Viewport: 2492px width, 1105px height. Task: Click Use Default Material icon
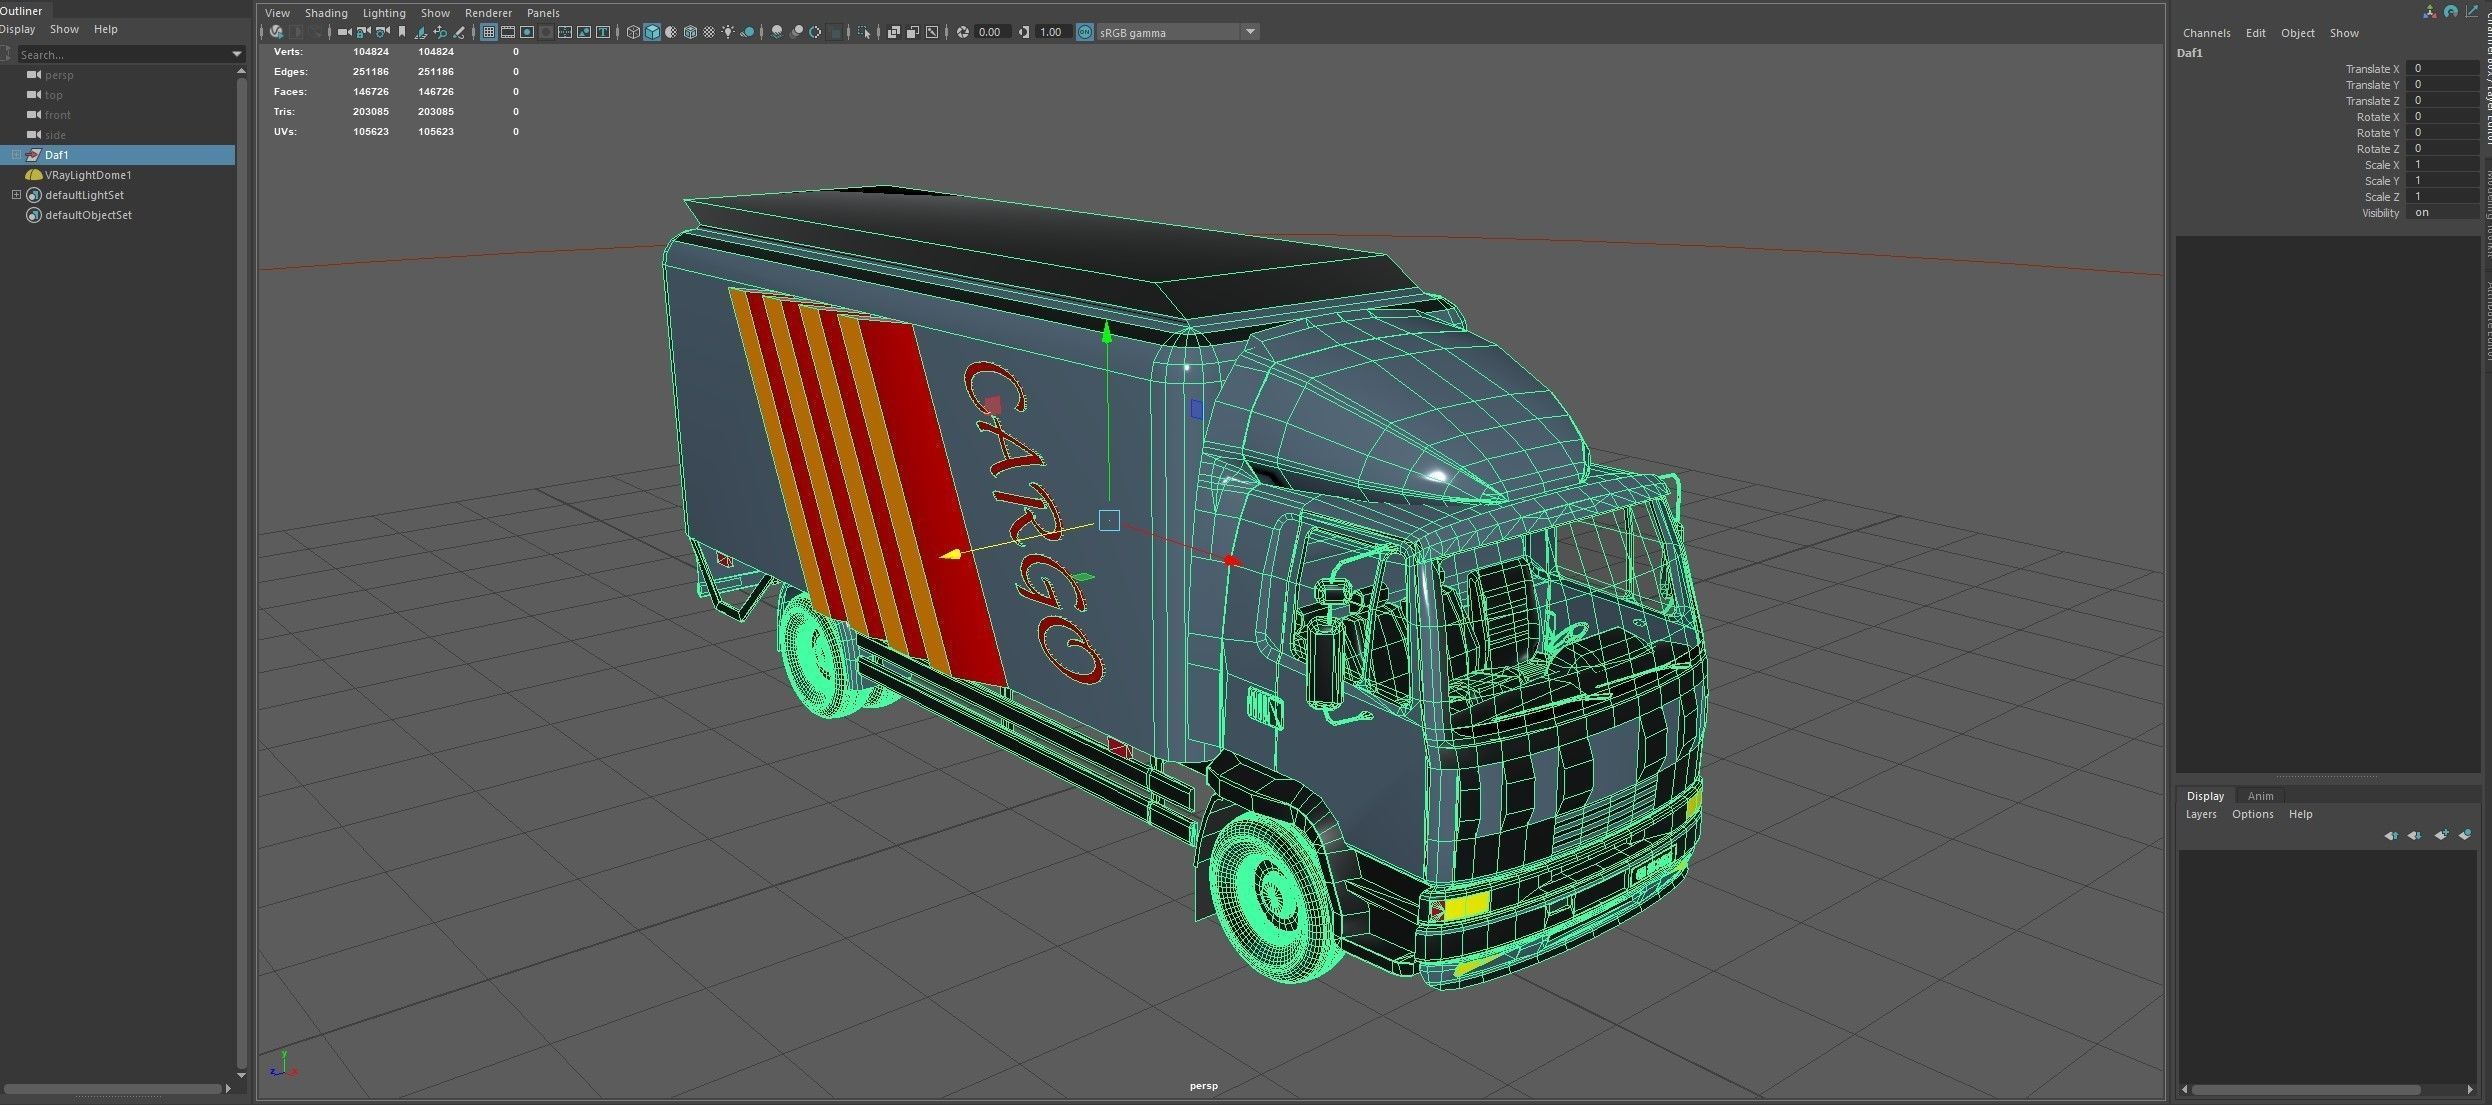point(671,32)
